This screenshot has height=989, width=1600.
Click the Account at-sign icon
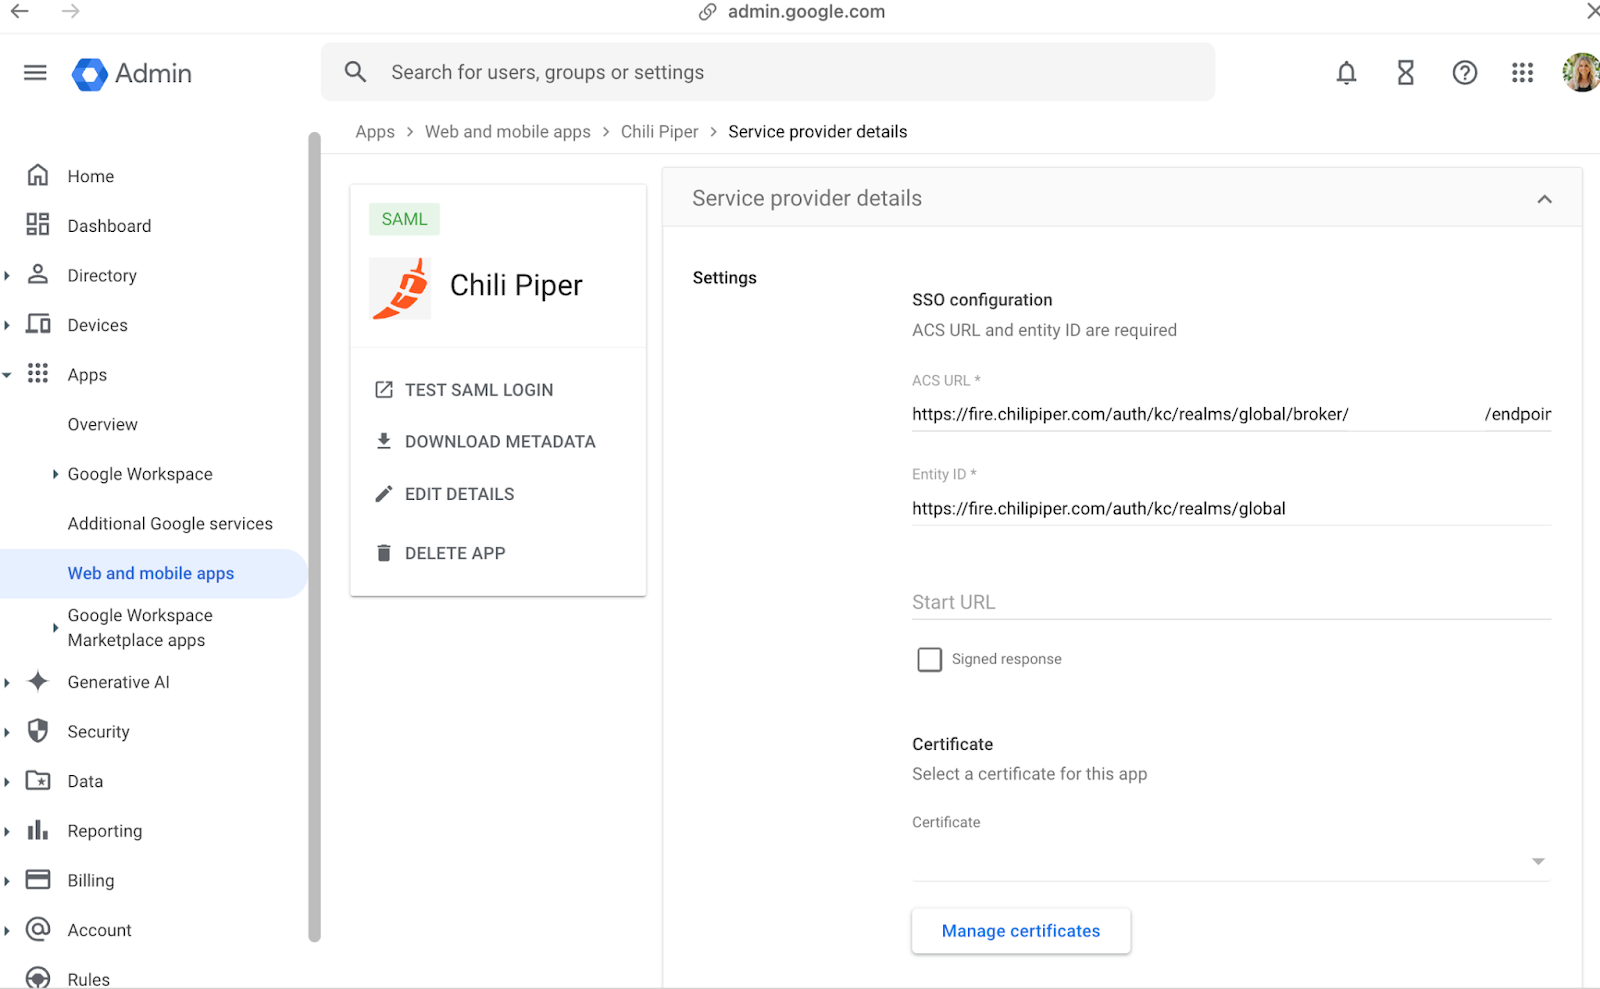(x=38, y=929)
